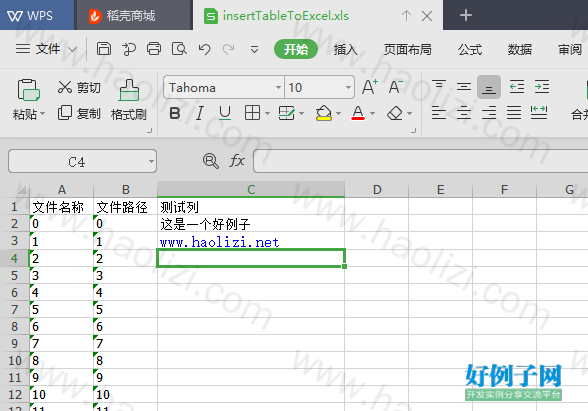
Task: Justify text alignment icon
Action: pos(514,112)
